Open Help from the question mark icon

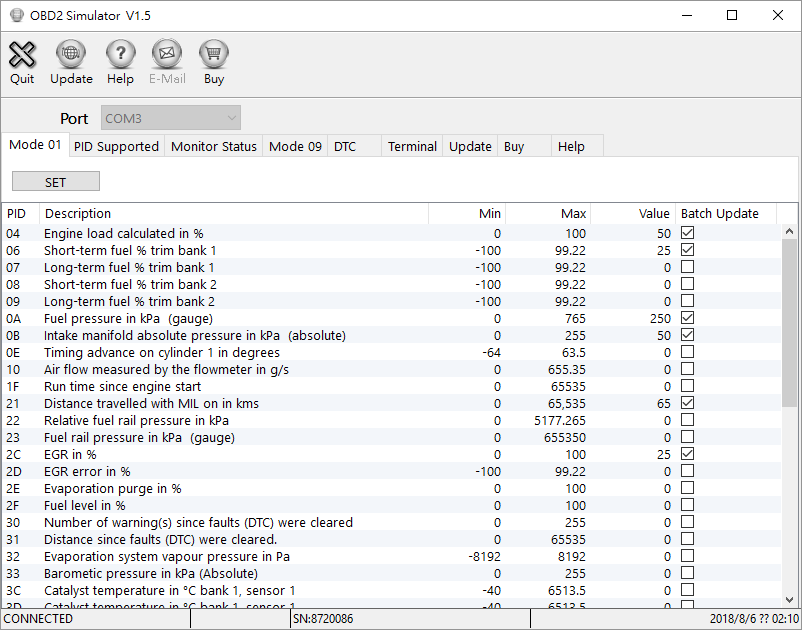[x=120, y=54]
